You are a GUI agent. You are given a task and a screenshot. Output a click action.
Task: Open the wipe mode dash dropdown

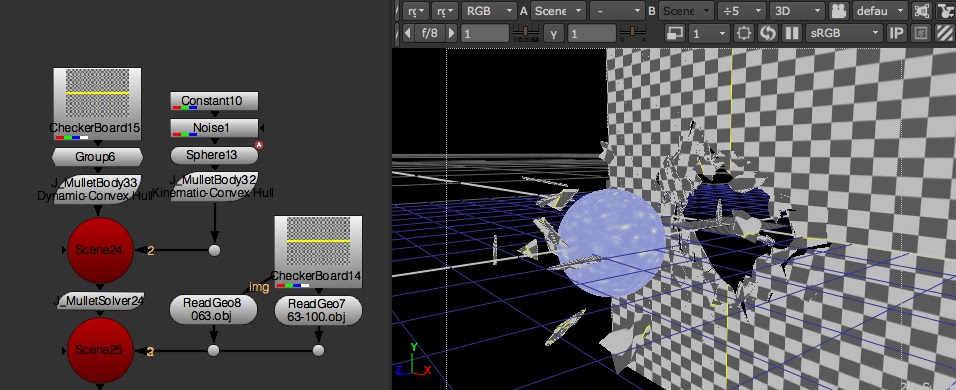617,11
